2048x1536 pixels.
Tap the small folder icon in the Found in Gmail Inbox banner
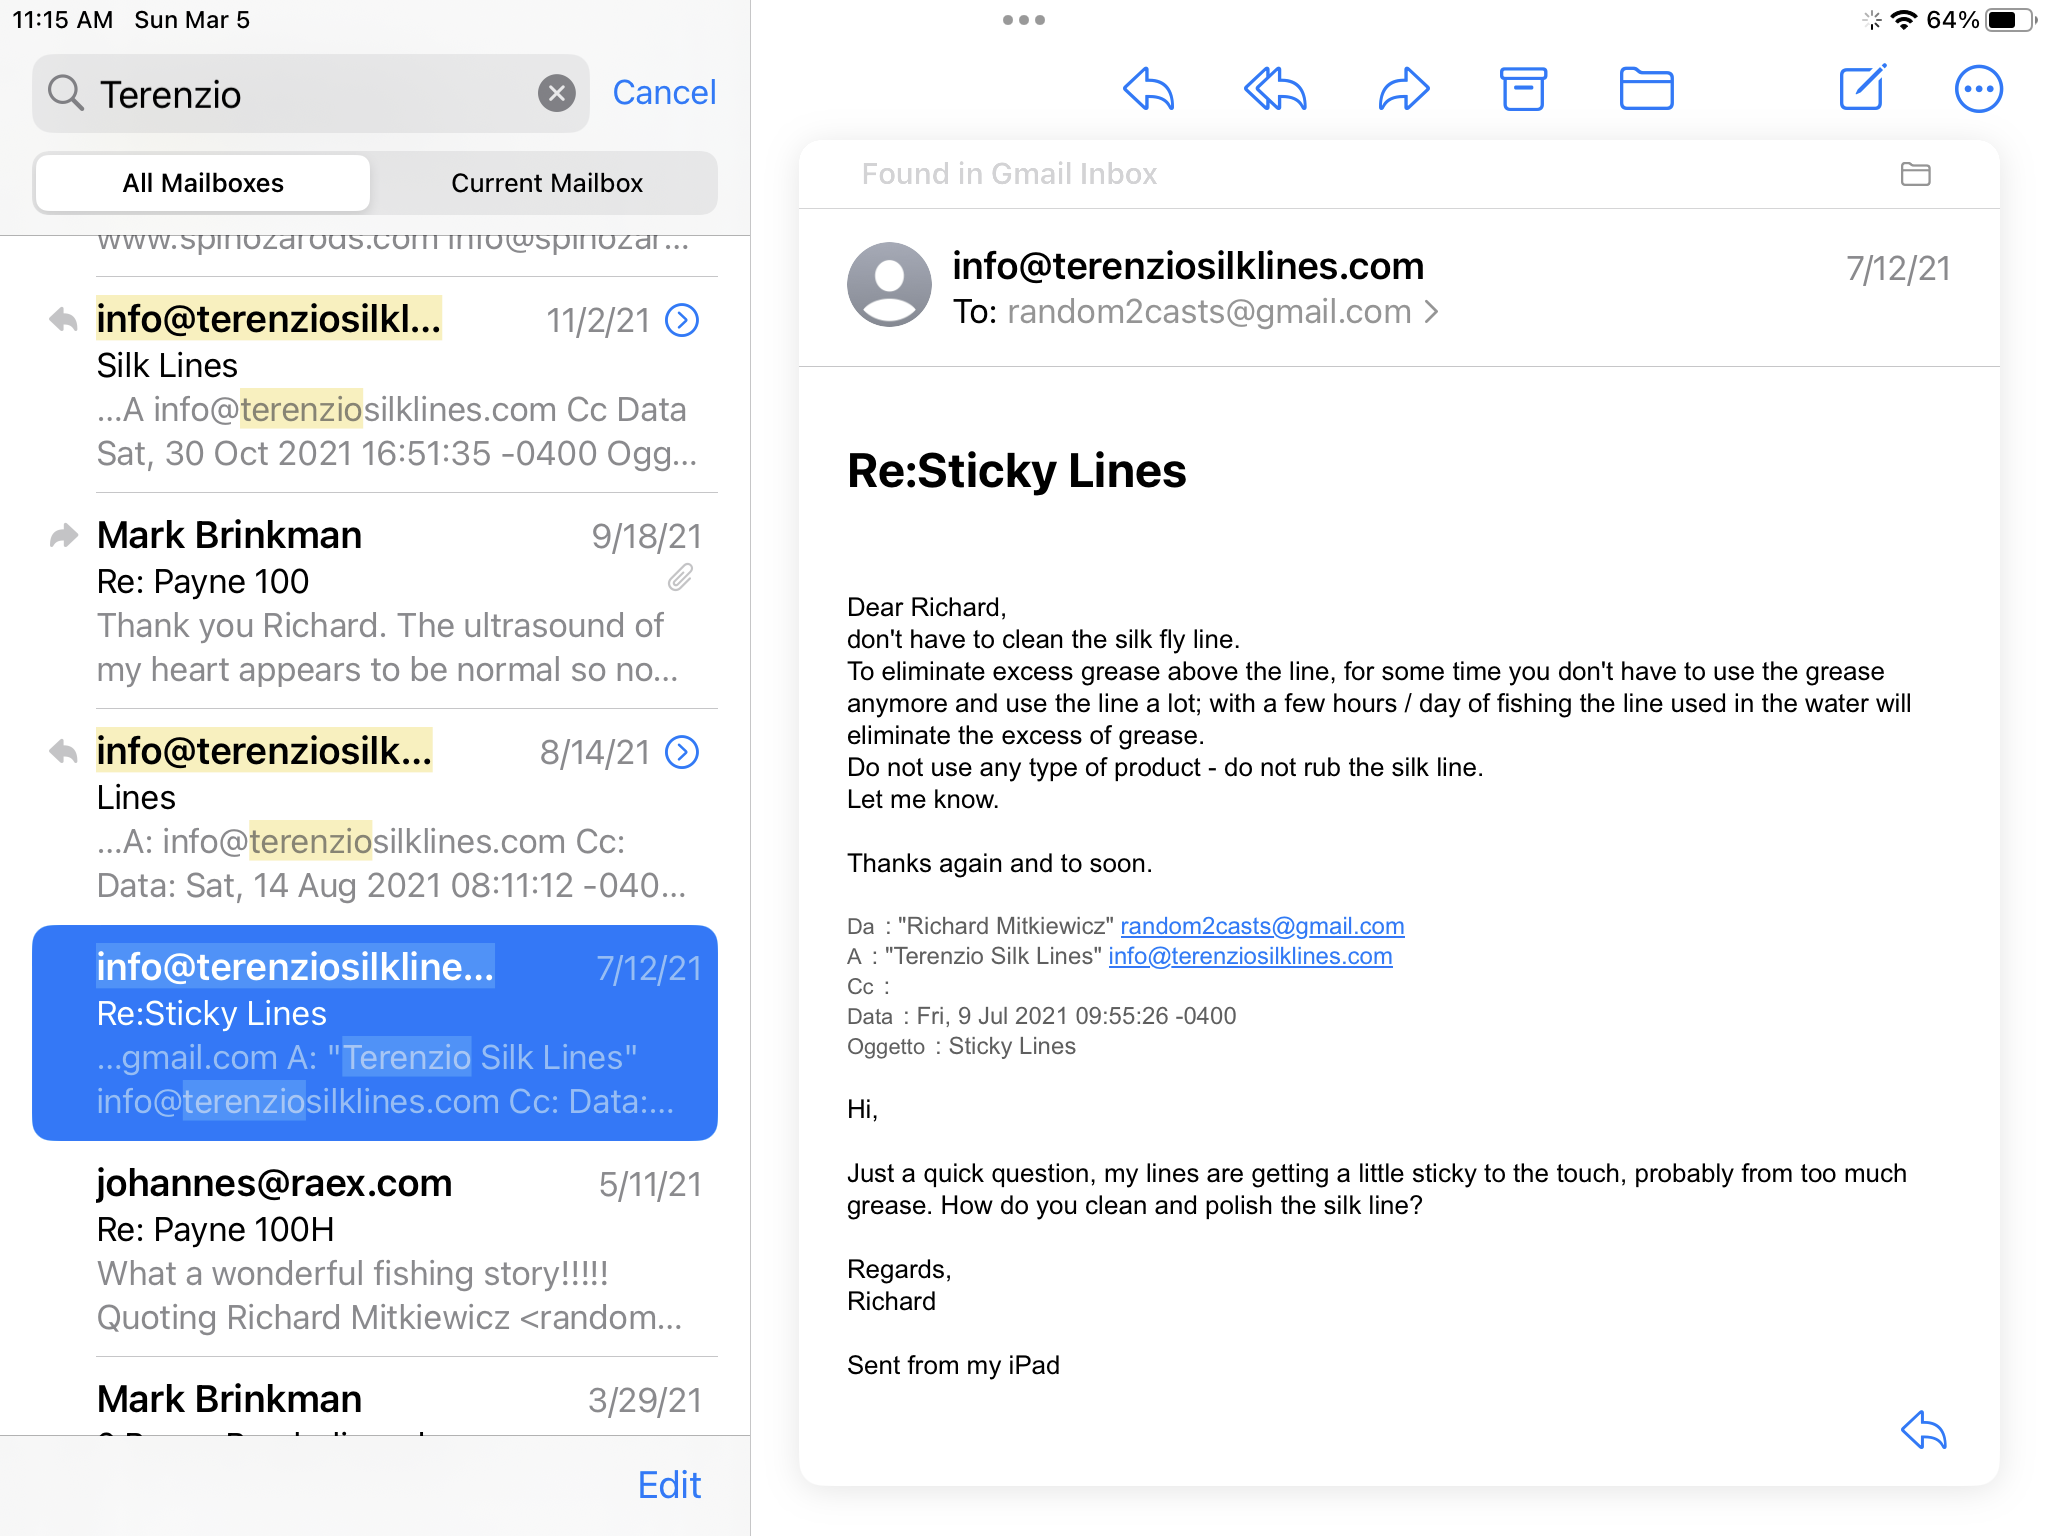1915,174
